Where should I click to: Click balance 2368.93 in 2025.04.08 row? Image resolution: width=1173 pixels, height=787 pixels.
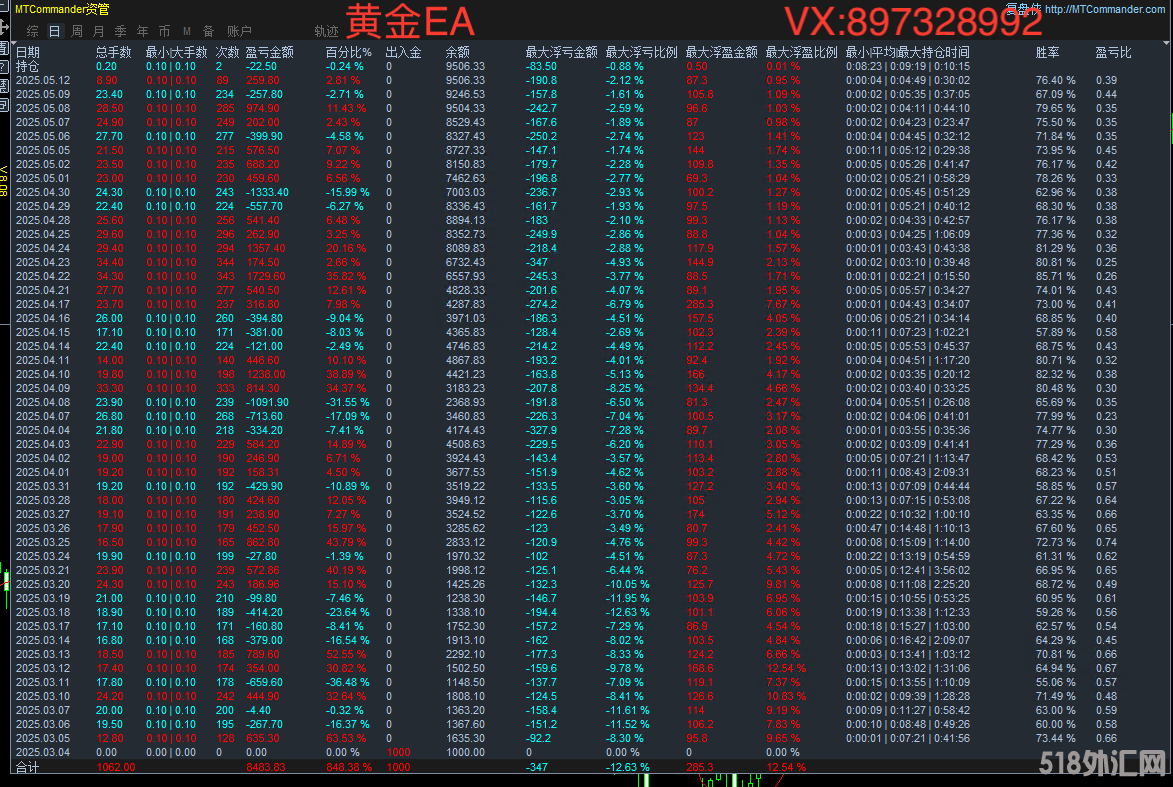click(465, 402)
